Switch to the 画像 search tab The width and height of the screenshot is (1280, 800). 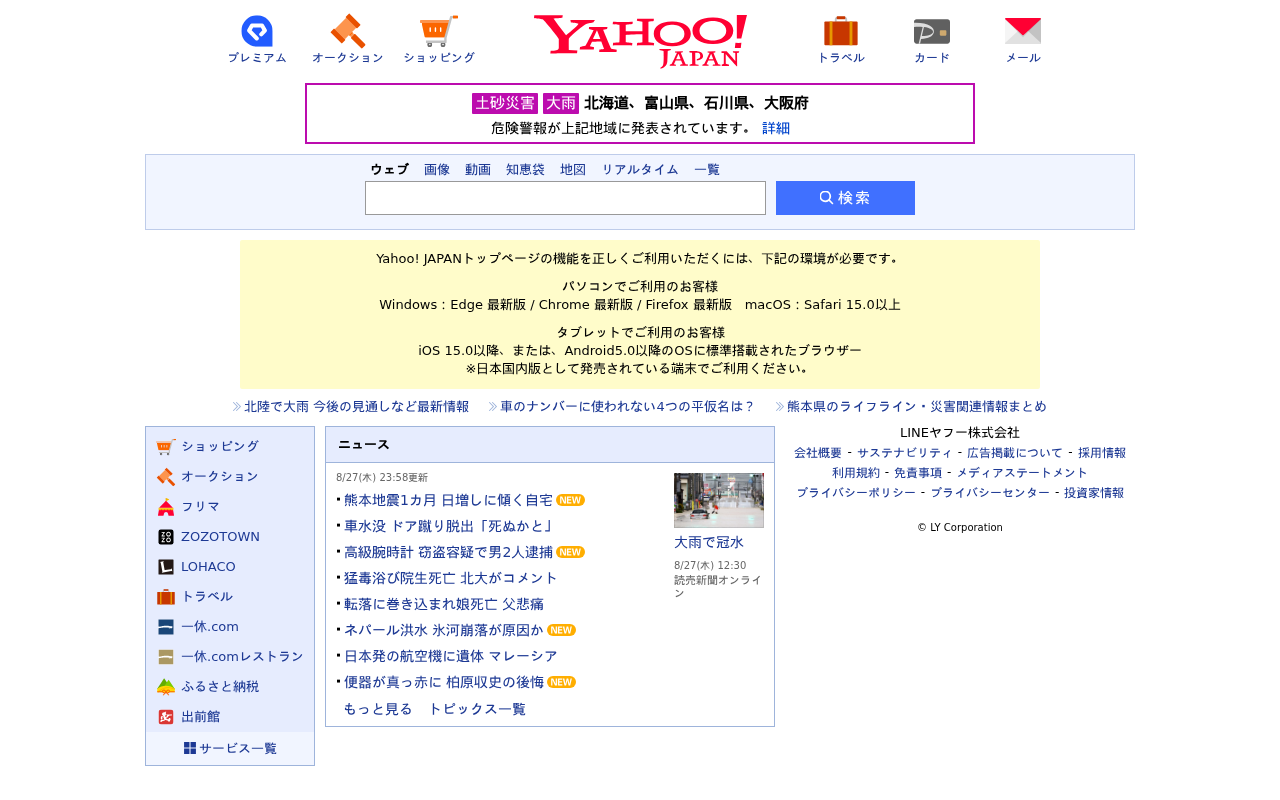coord(437,170)
